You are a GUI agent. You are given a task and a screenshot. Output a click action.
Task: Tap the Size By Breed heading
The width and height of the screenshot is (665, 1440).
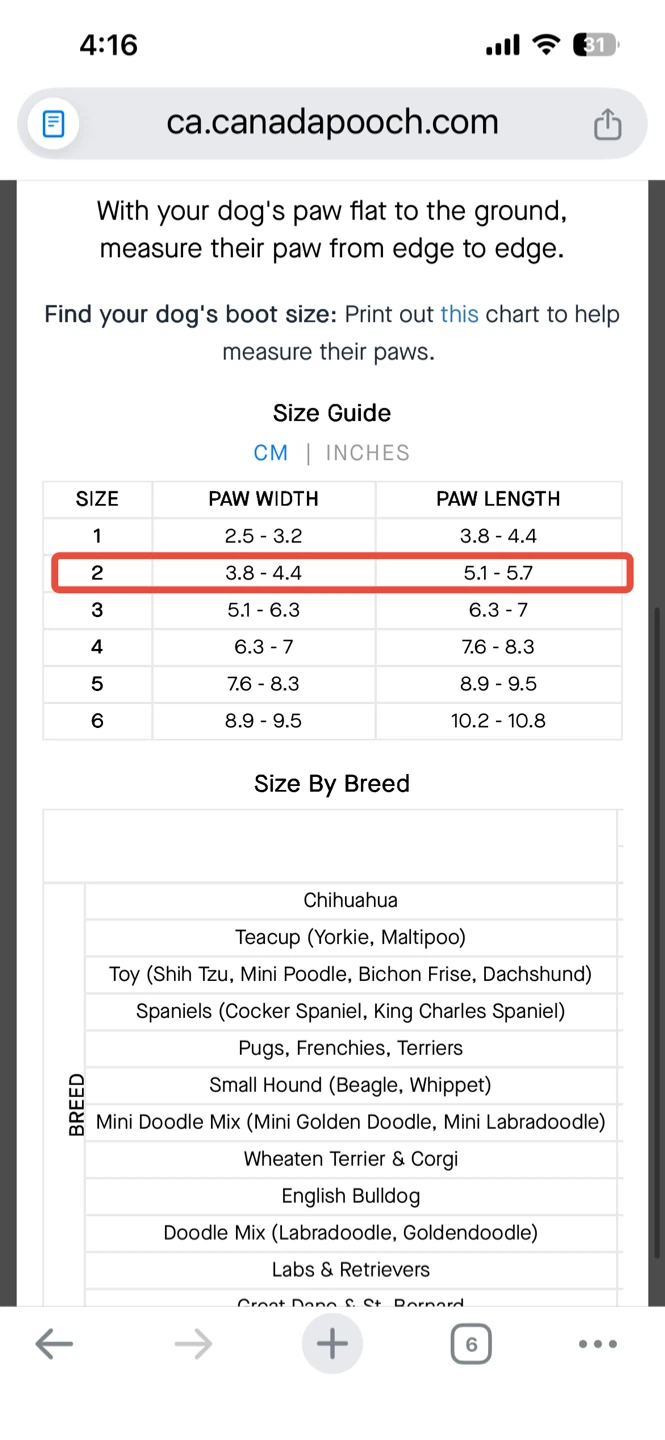point(332,784)
